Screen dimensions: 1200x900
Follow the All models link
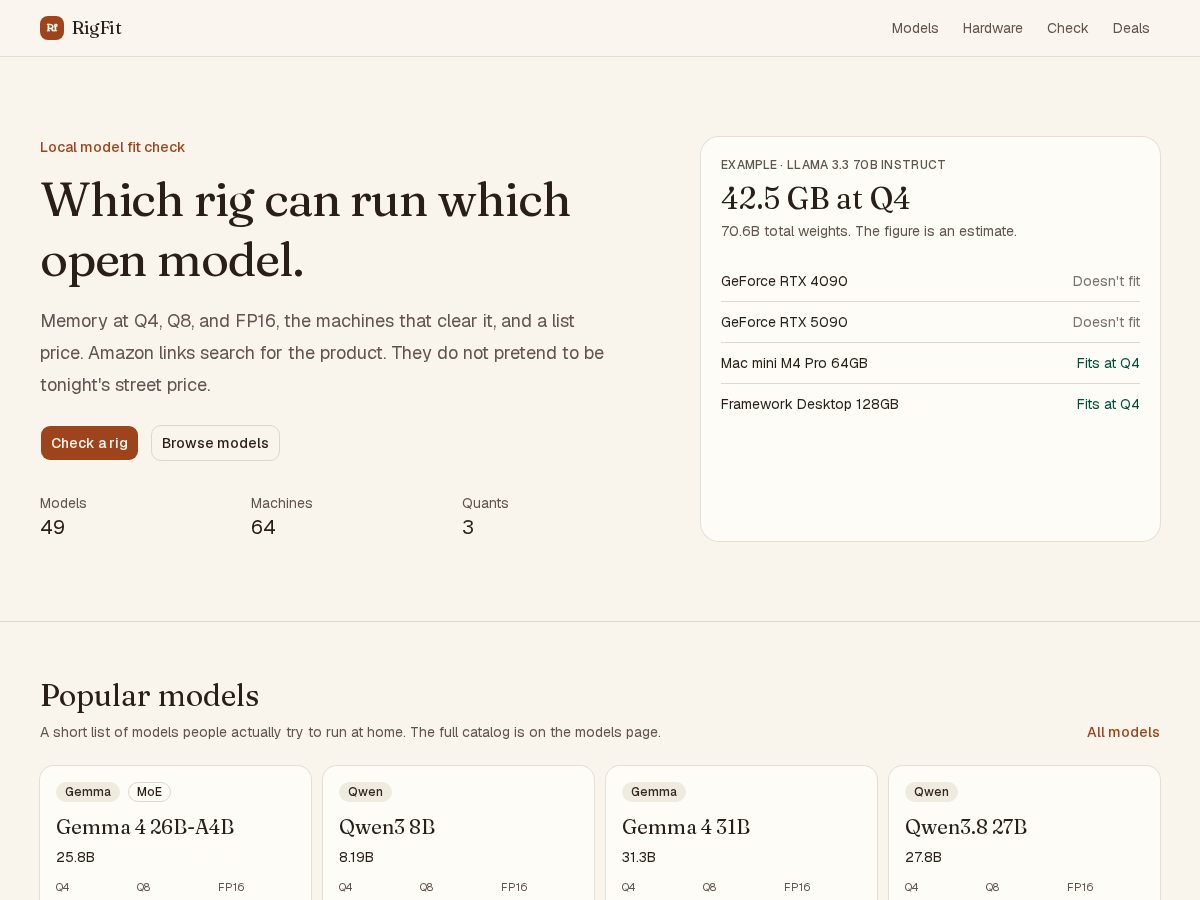pyautogui.click(x=1123, y=732)
